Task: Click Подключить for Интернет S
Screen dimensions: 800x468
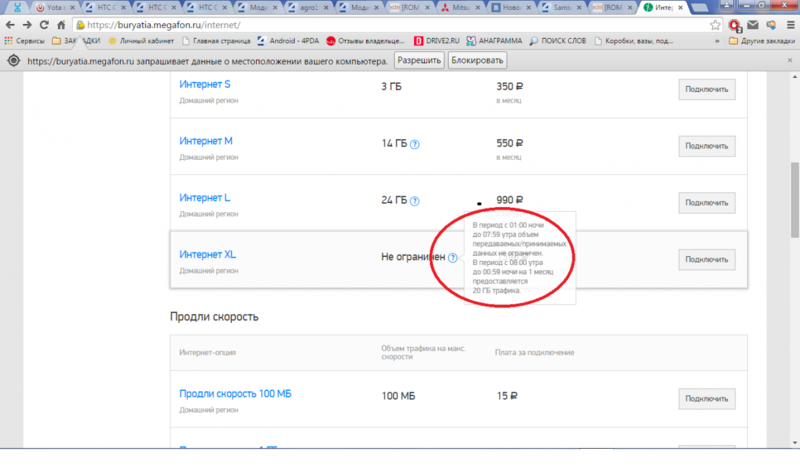Action: [x=707, y=89]
